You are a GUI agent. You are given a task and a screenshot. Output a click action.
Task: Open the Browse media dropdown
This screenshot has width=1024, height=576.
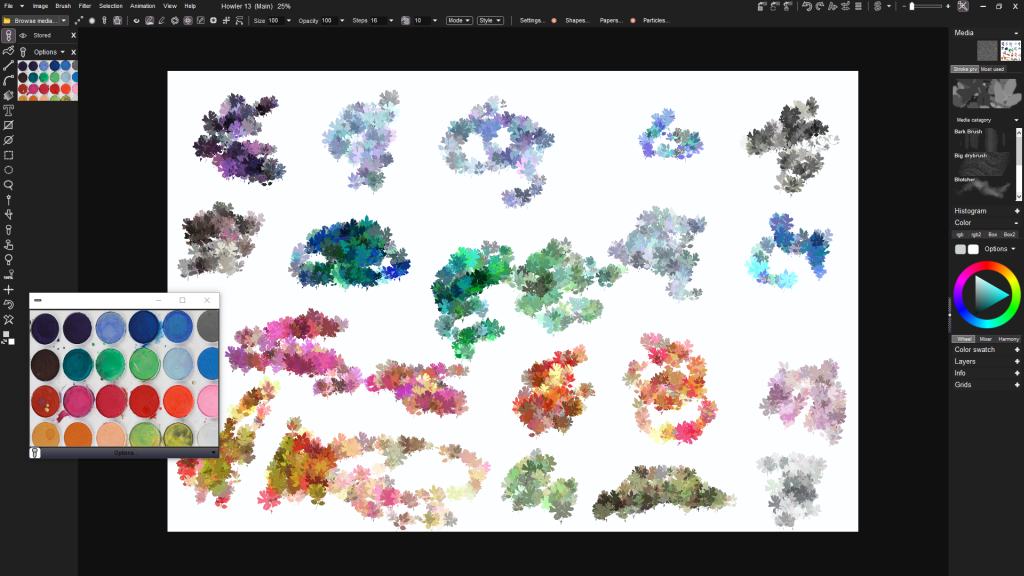tap(35, 20)
